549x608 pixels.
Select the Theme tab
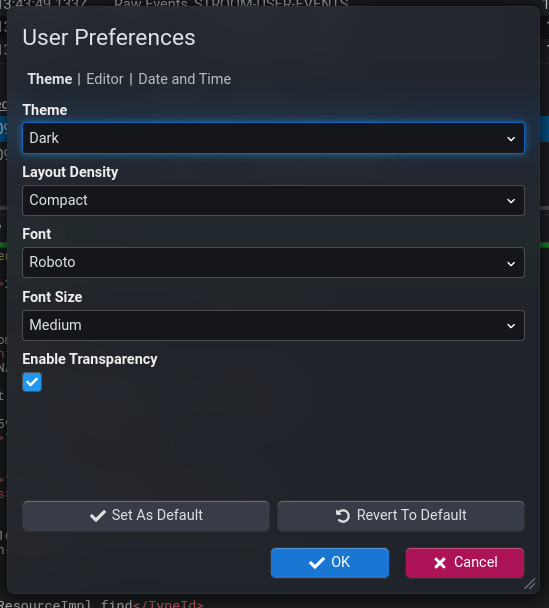[x=50, y=79]
